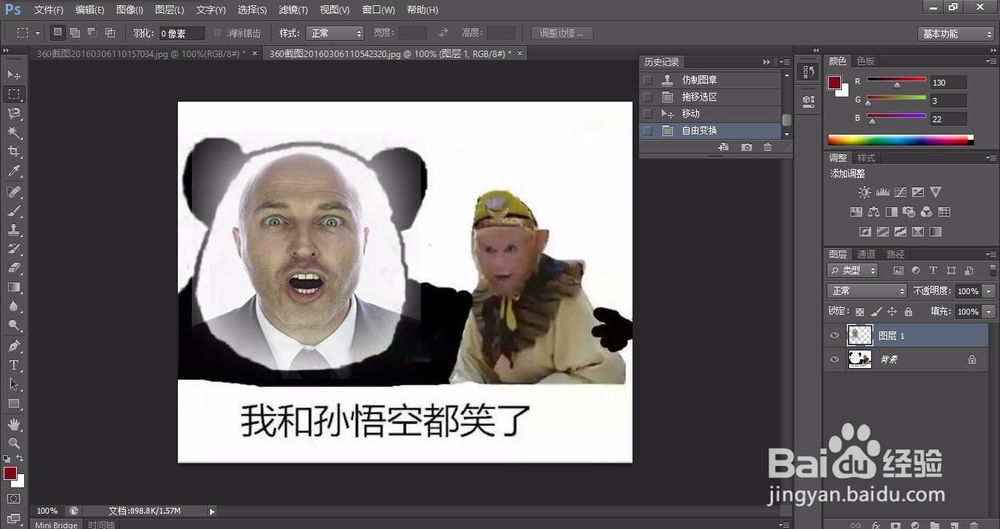This screenshot has height=529, width=1000.
Task: Set history brush source at 自由变换
Action: point(648,131)
